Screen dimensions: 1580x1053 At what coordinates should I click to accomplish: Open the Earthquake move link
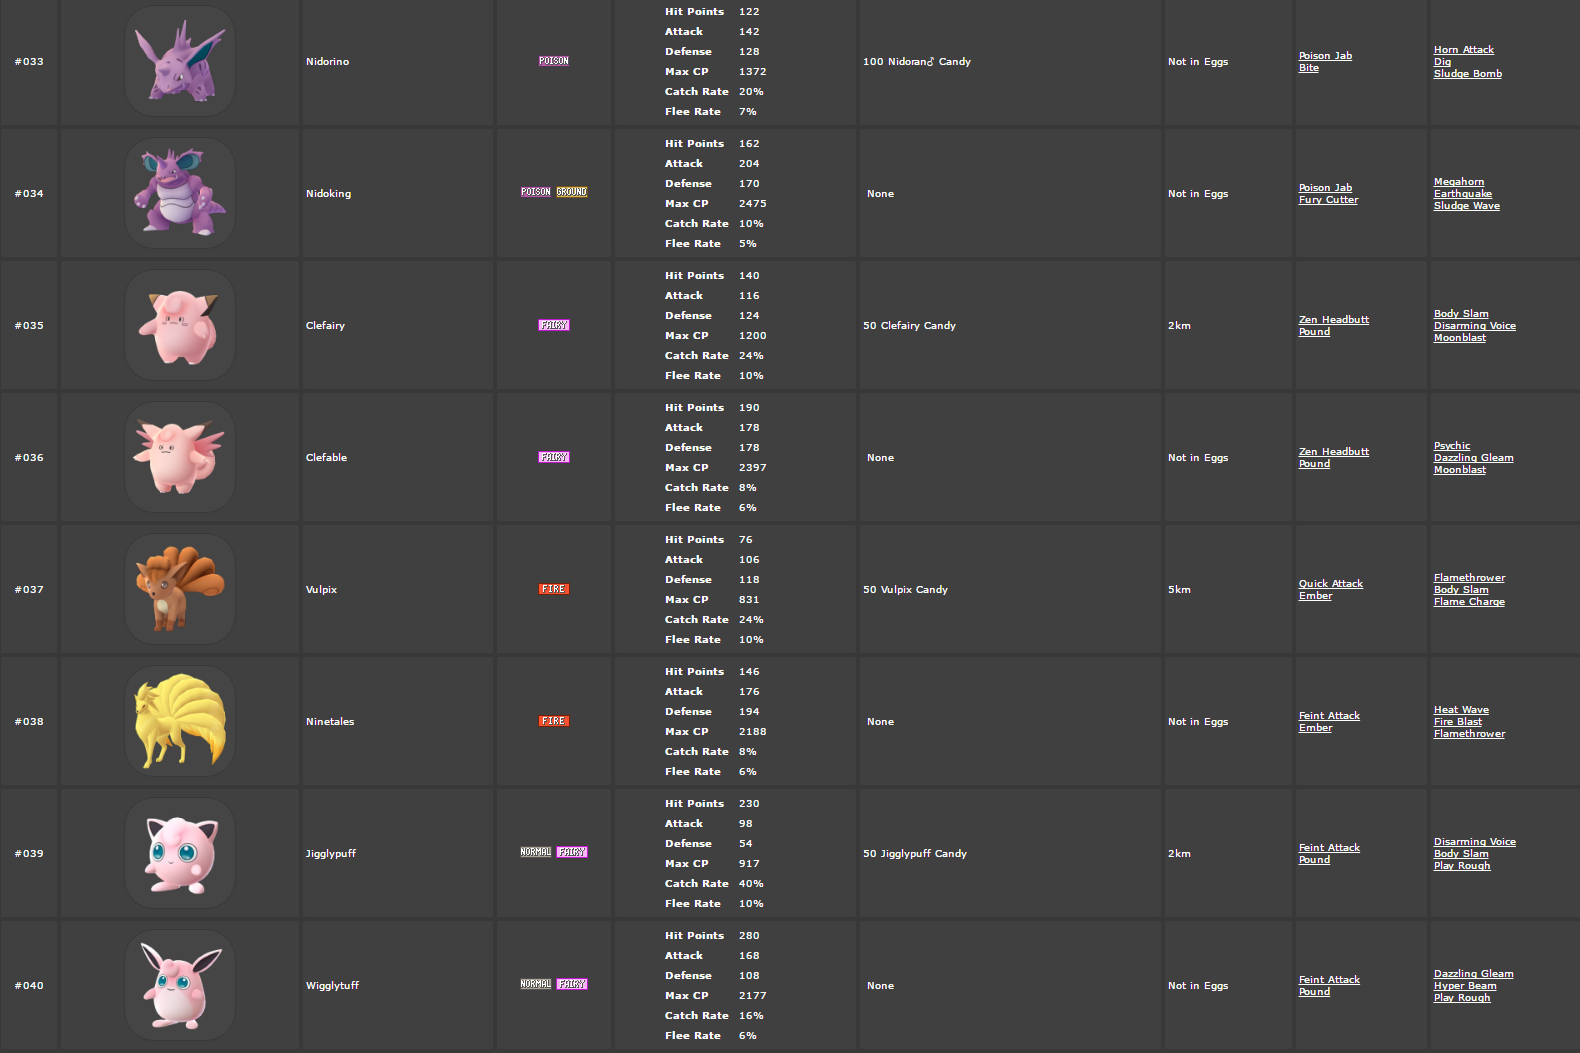(1465, 193)
